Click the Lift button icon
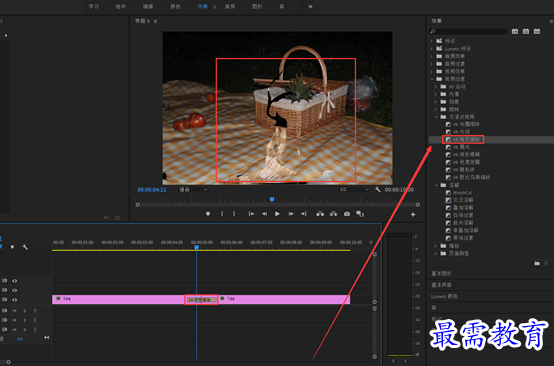The height and width of the screenshot is (366, 554). tap(320, 214)
